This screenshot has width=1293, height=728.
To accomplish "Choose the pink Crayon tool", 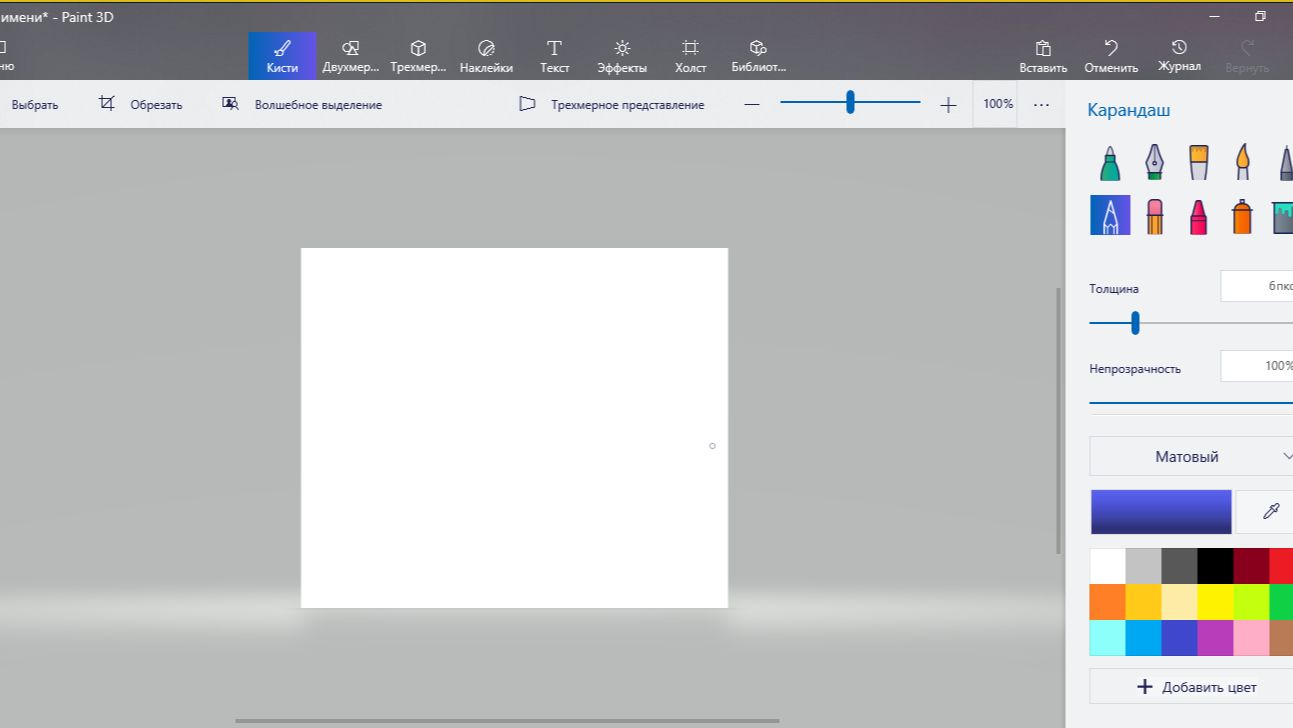I will click(1198, 215).
